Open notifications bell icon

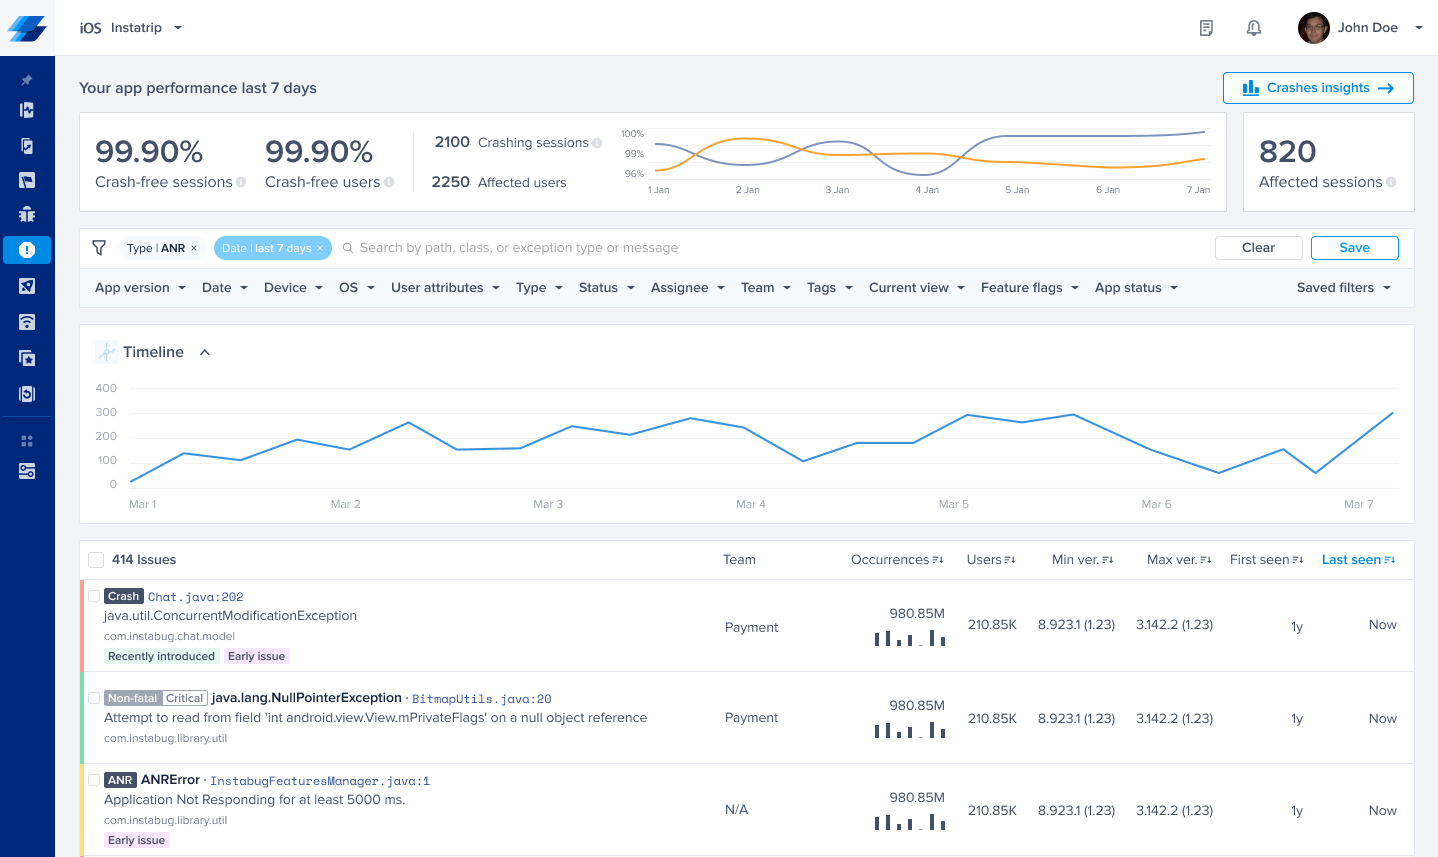1254,28
